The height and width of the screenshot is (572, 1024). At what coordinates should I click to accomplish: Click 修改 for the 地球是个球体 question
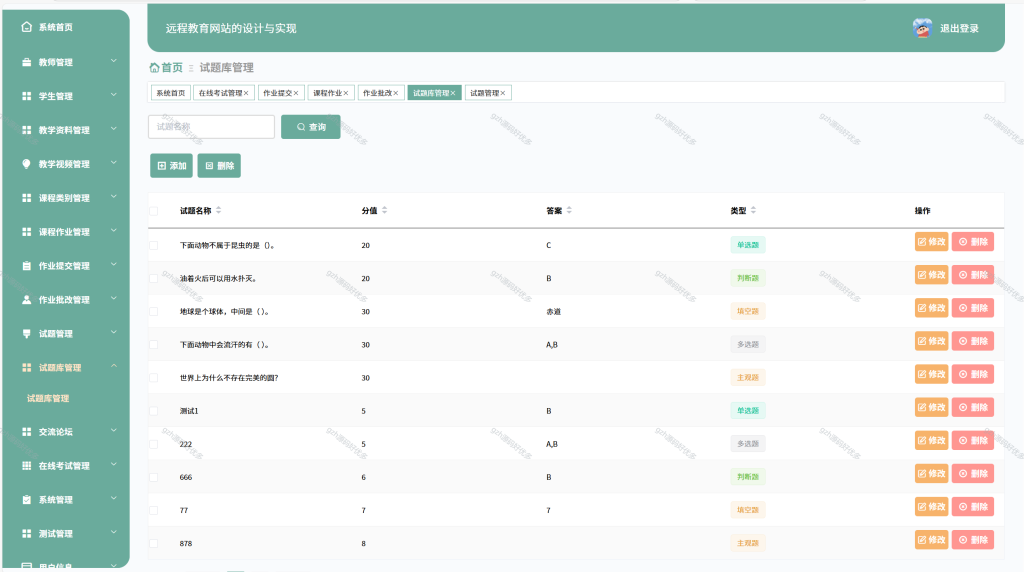click(931, 308)
